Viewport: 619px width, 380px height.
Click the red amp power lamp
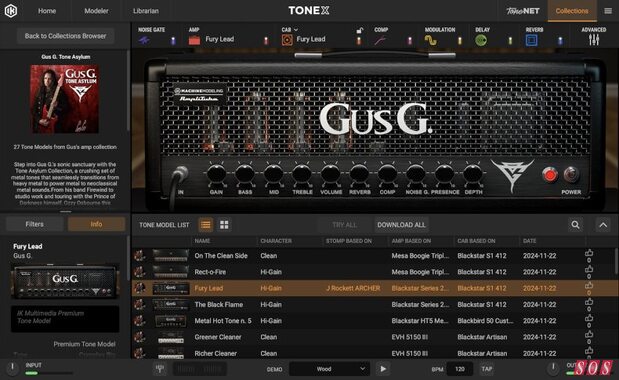point(550,174)
